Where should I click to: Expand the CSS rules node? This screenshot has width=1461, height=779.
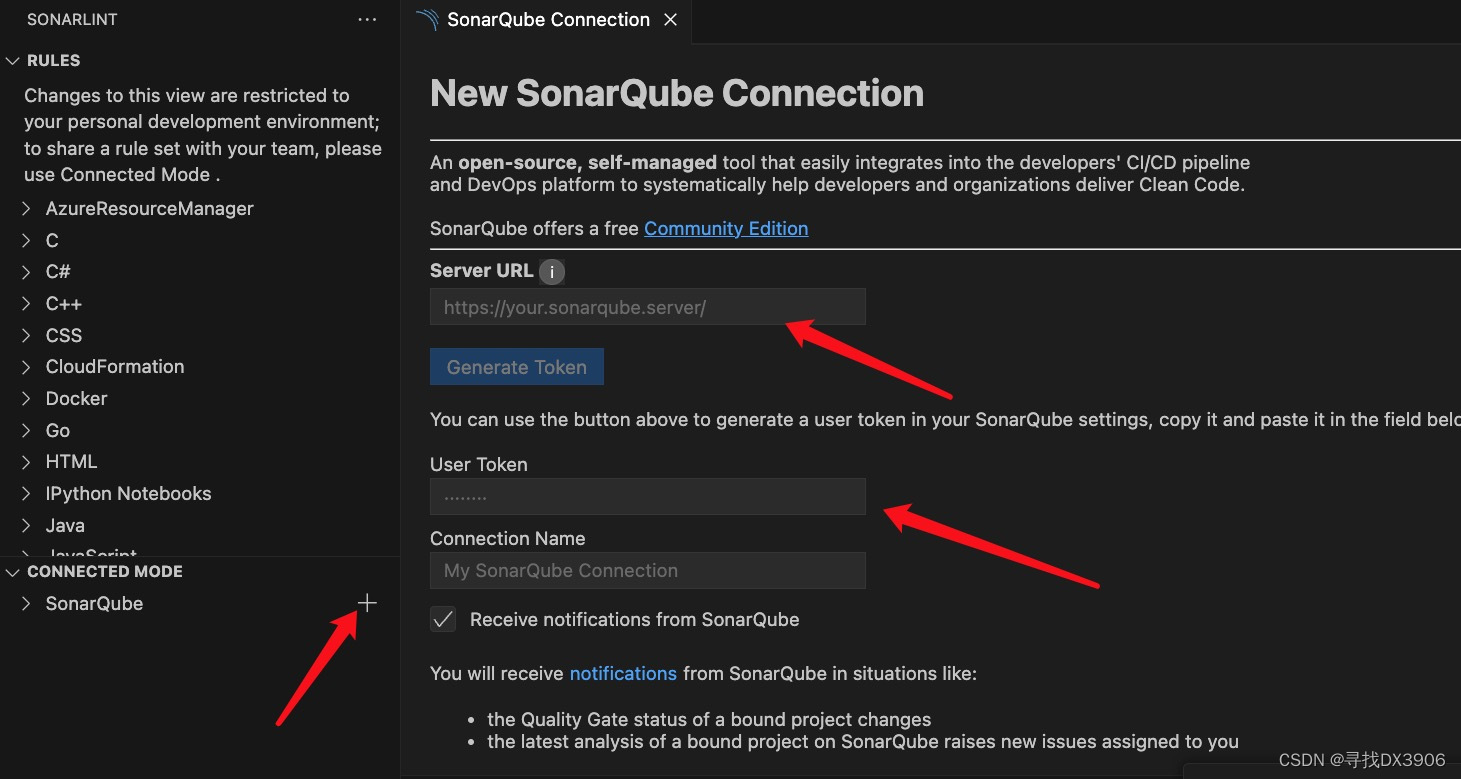click(27, 336)
